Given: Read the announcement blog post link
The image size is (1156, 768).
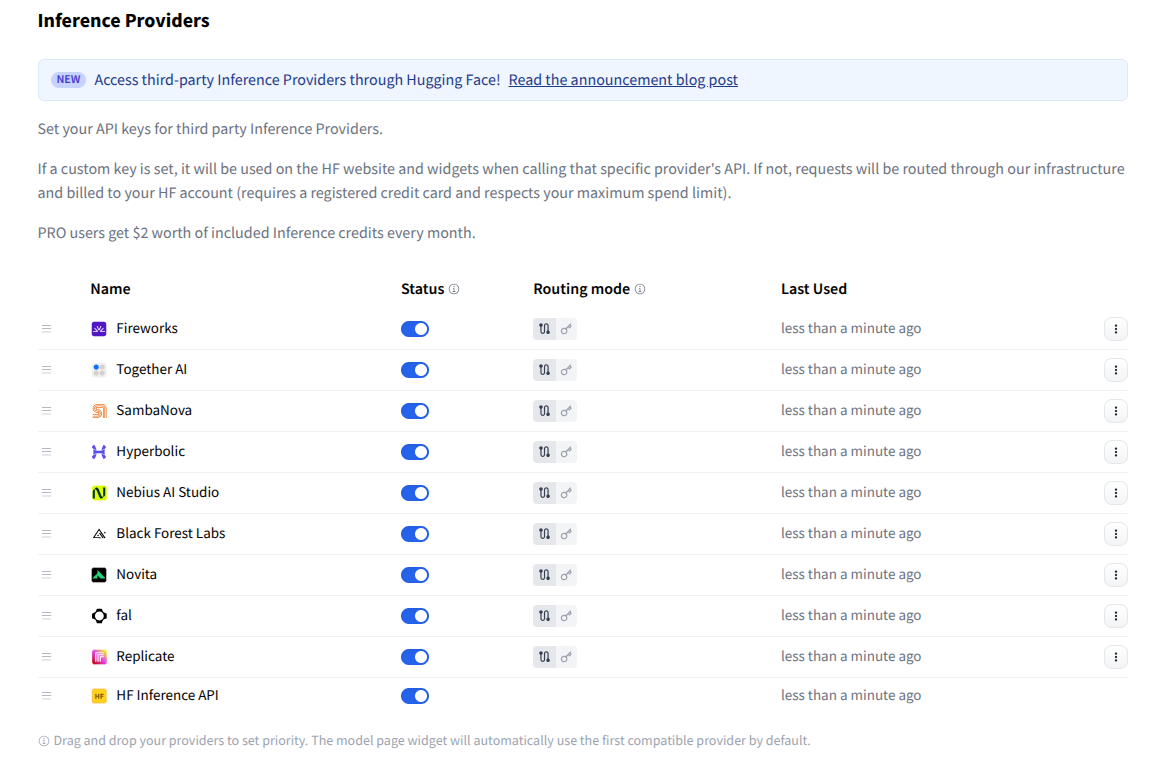Looking at the screenshot, I should (x=623, y=79).
